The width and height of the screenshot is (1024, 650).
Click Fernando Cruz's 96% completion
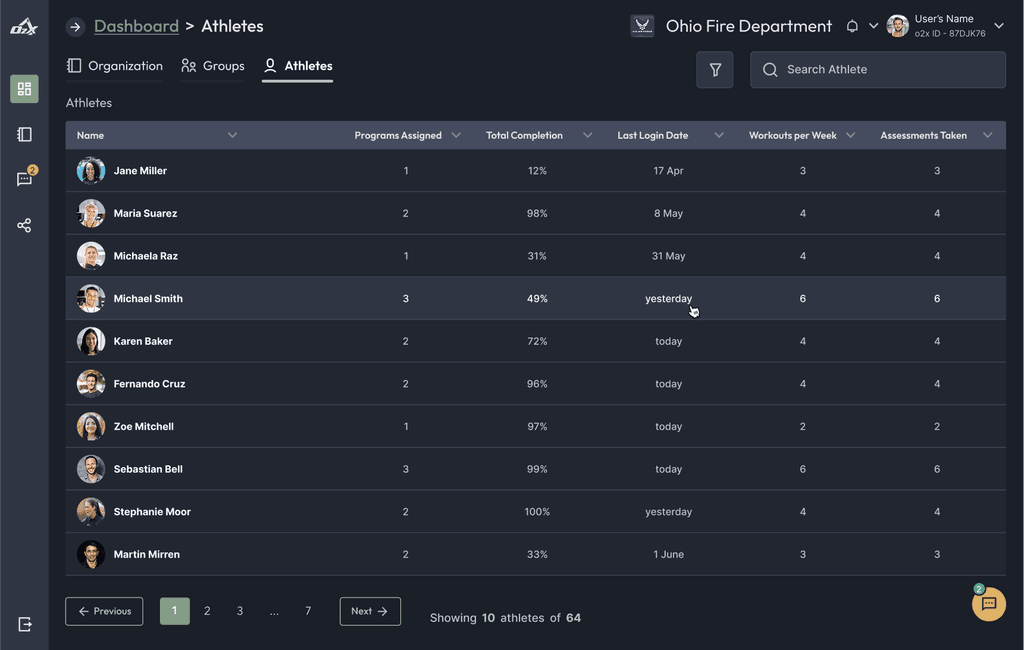[x=537, y=383]
